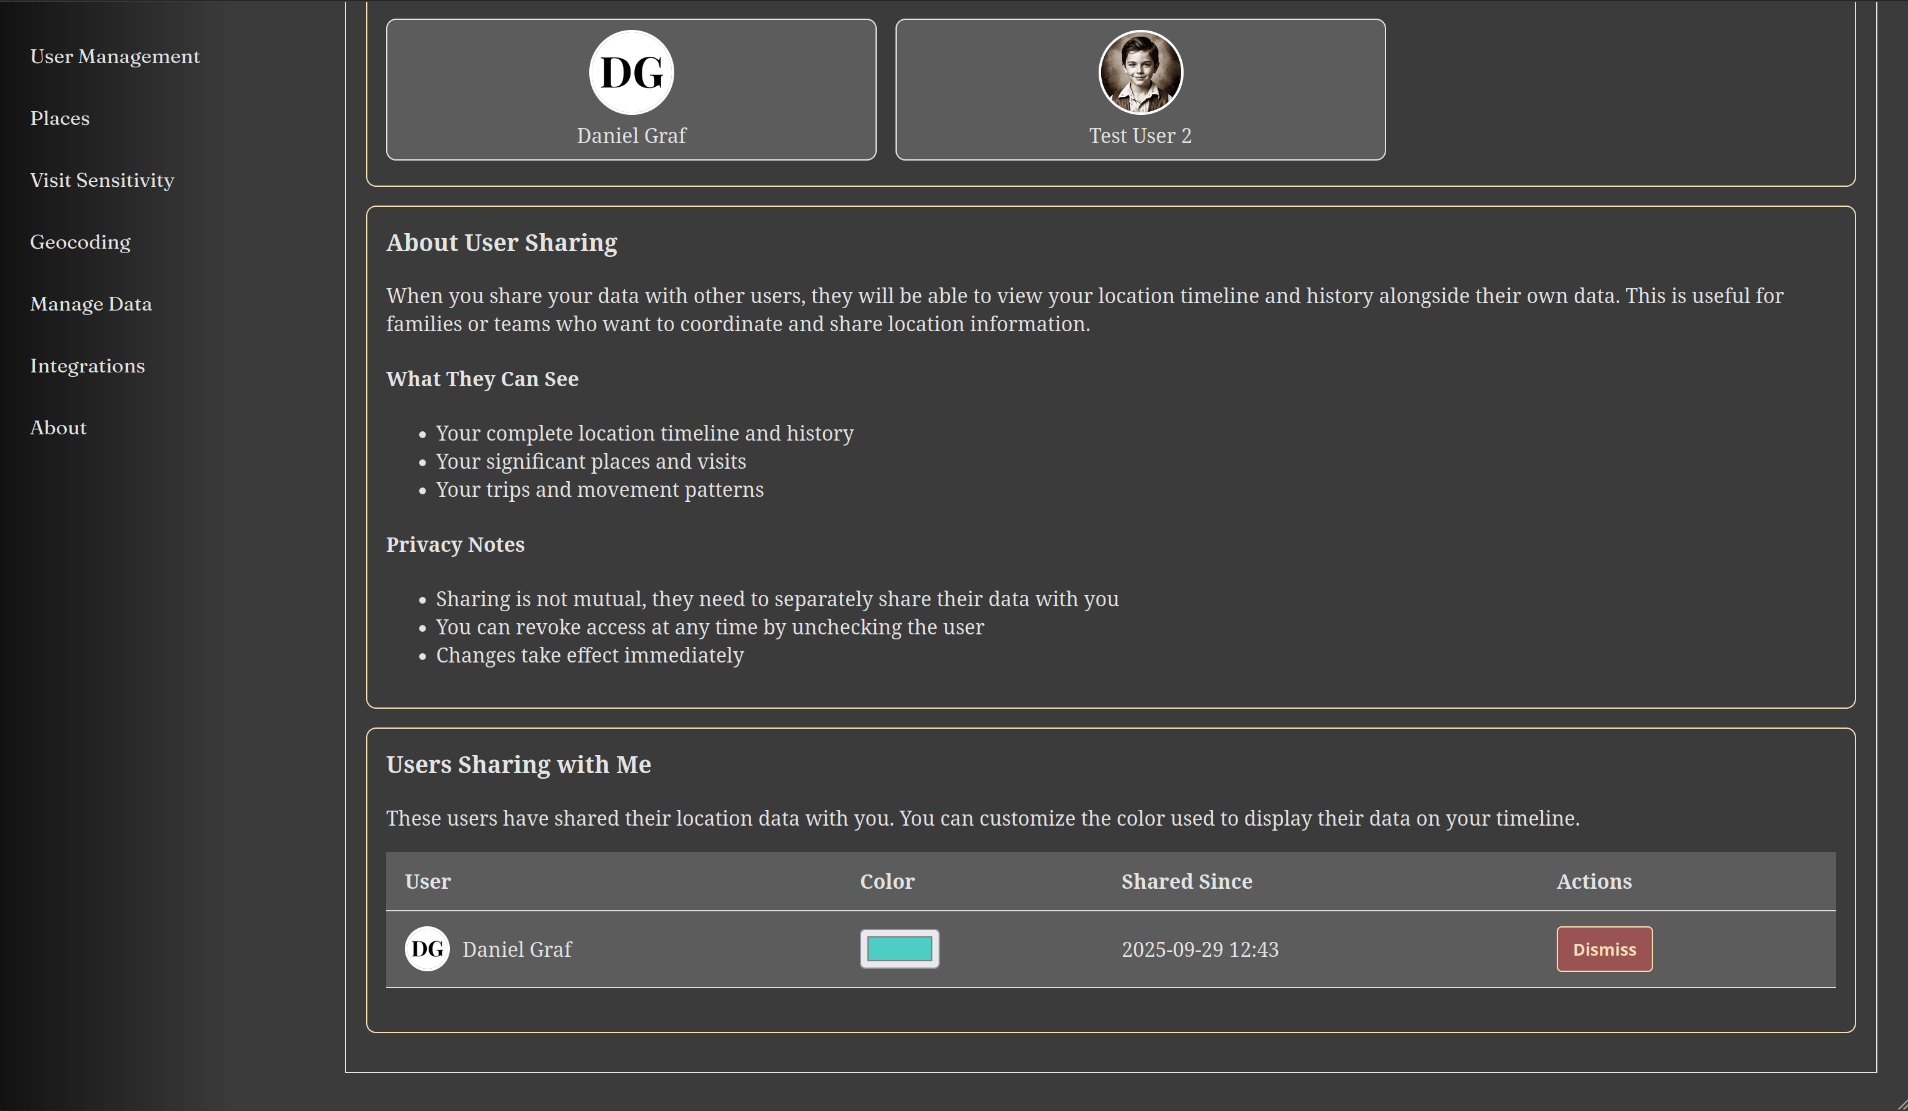
Task: Click the large DG avatar in Daniel Graf's card
Action: click(x=631, y=73)
